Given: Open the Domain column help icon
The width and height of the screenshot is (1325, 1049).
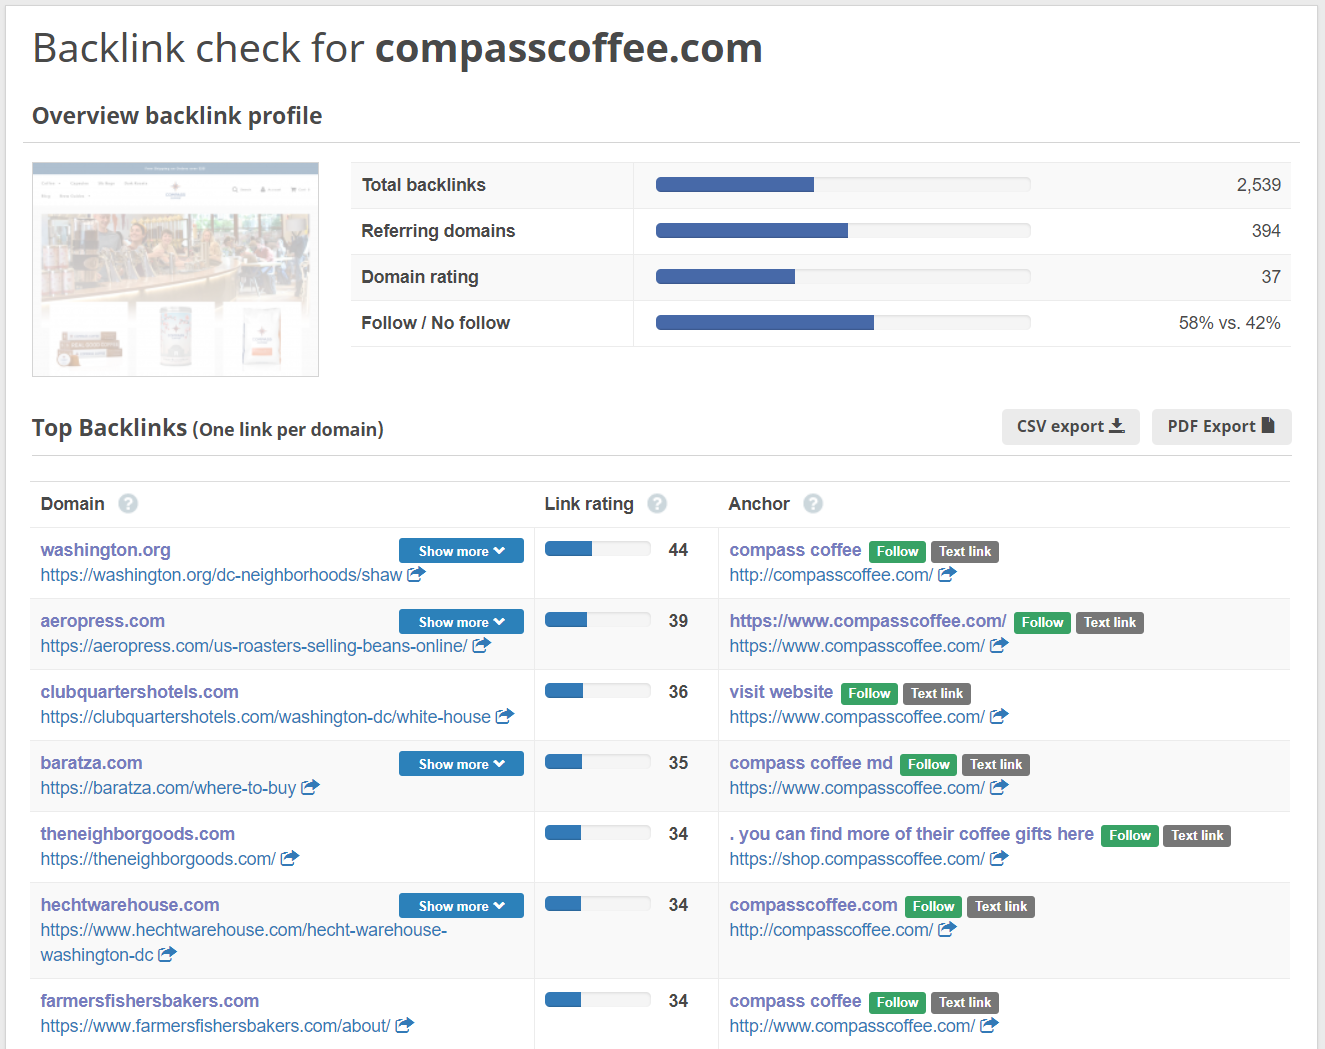Looking at the screenshot, I should tap(128, 503).
